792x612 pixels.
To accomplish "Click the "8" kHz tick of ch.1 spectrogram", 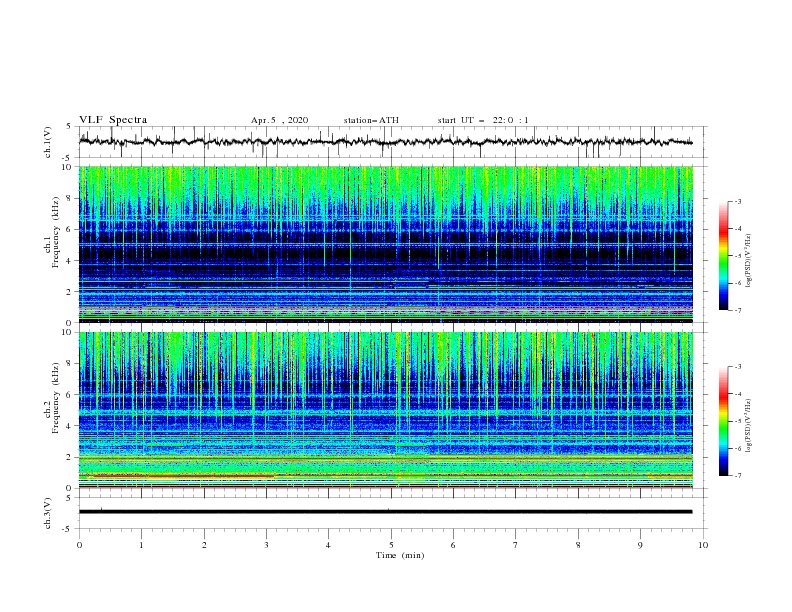I will [x=71, y=198].
